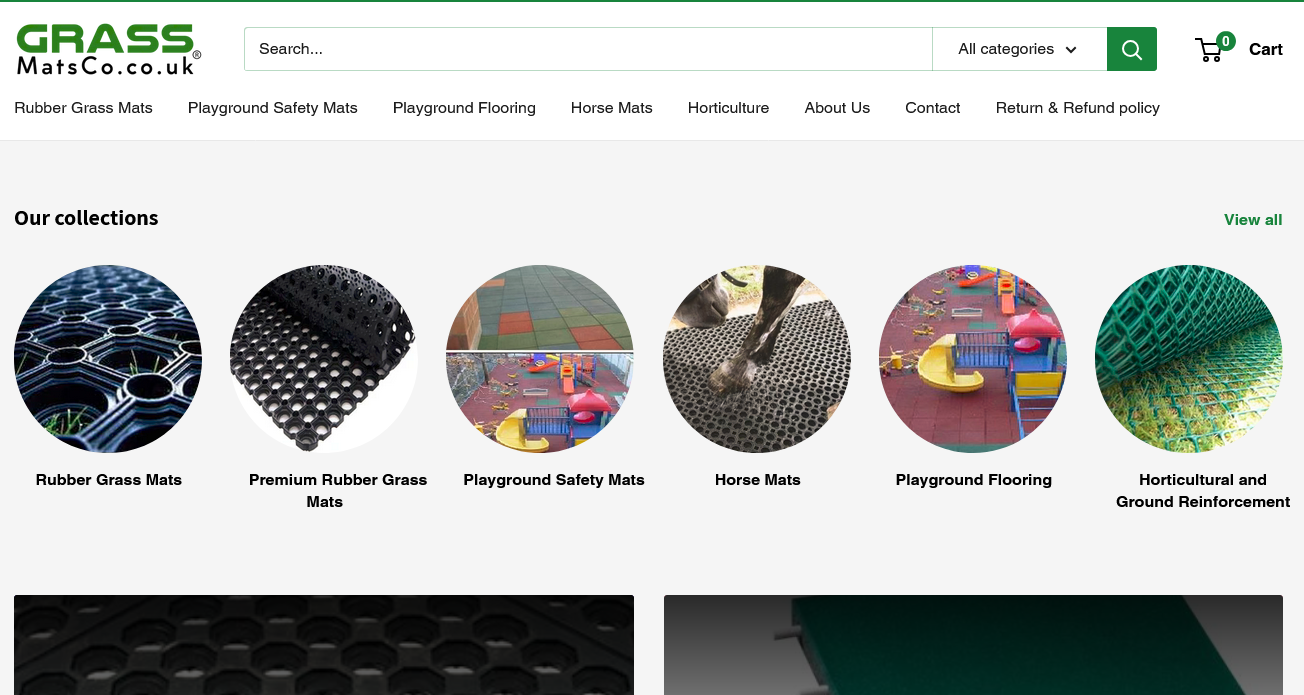This screenshot has height=695, width=1304.
Task: Open Playground Safety Mats collection image
Action: pos(540,359)
